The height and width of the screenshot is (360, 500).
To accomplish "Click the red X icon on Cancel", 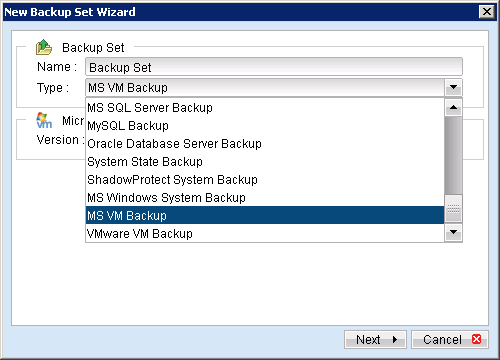I will pyautogui.click(x=477, y=339).
